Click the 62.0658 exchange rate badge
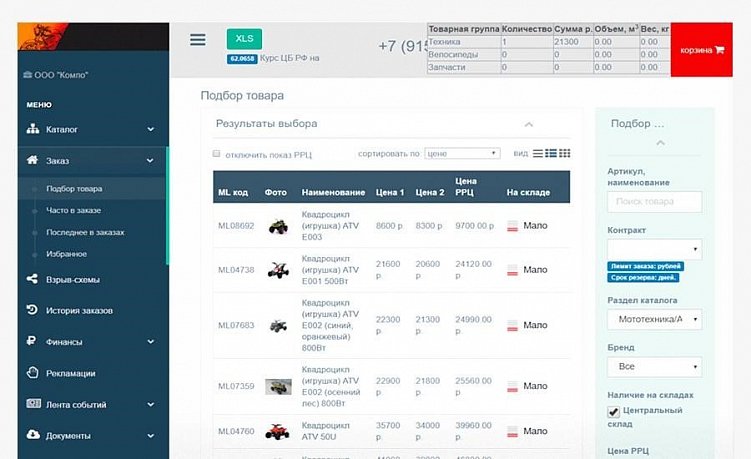Screen dimensions: 751x459 click(242, 58)
